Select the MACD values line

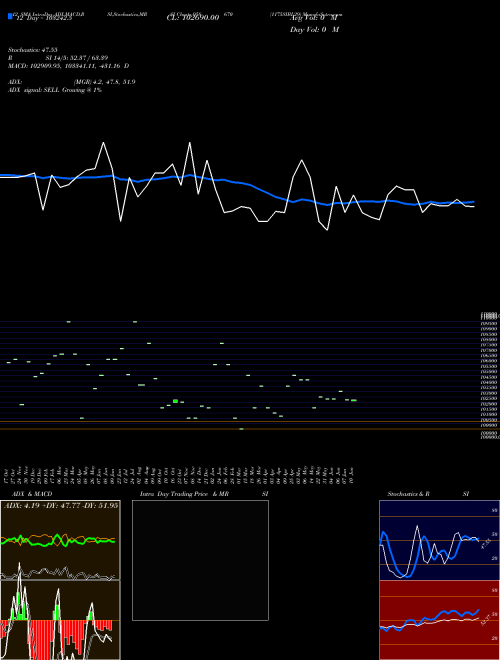point(69,66)
